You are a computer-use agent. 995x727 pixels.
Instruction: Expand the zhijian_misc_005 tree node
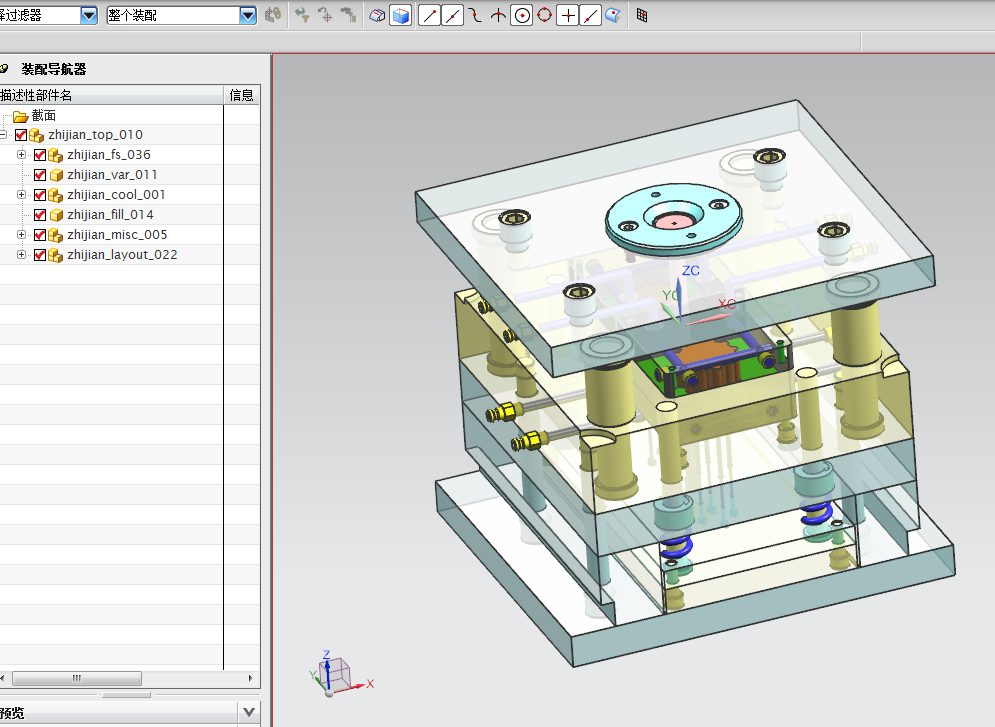[21, 235]
